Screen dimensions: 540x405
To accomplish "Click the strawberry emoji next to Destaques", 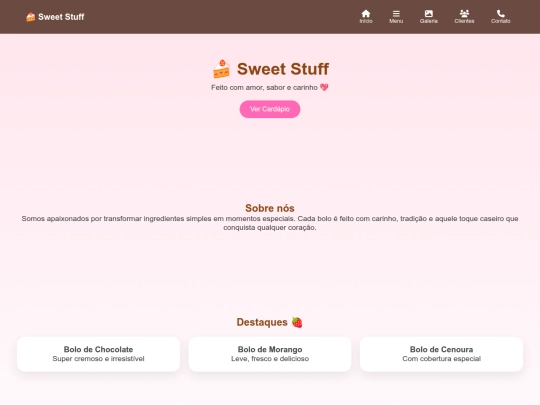I will click(x=297, y=322).
